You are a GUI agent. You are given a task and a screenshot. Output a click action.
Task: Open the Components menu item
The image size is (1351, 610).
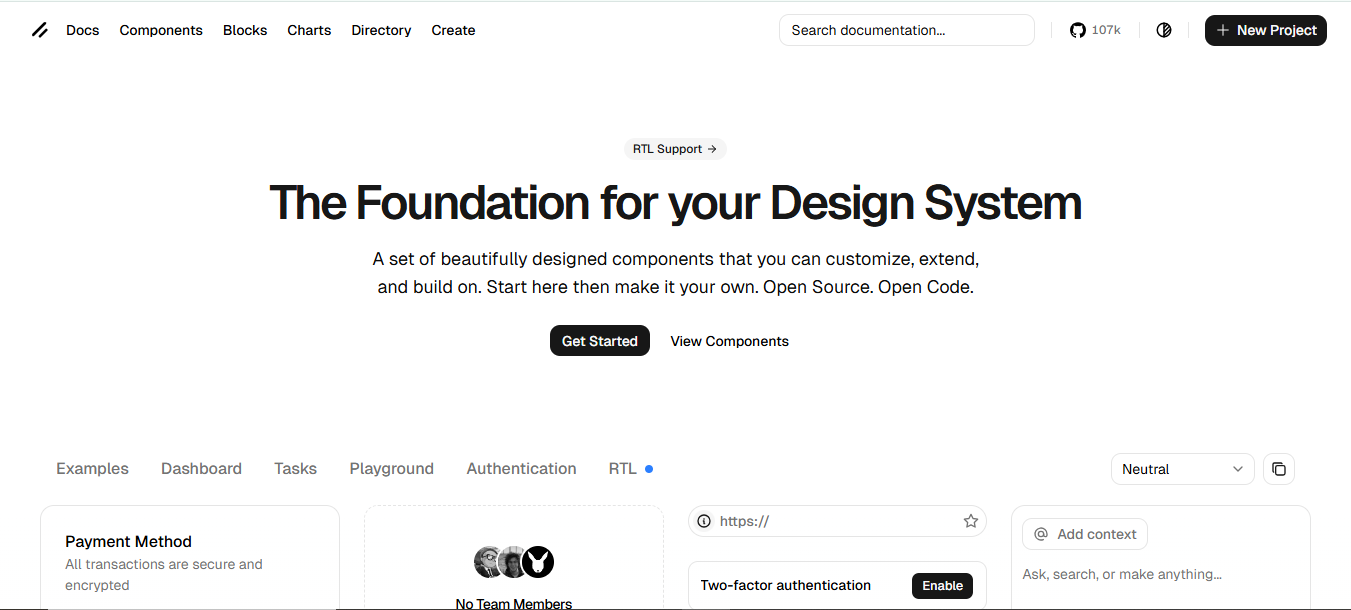click(x=161, y=30)
